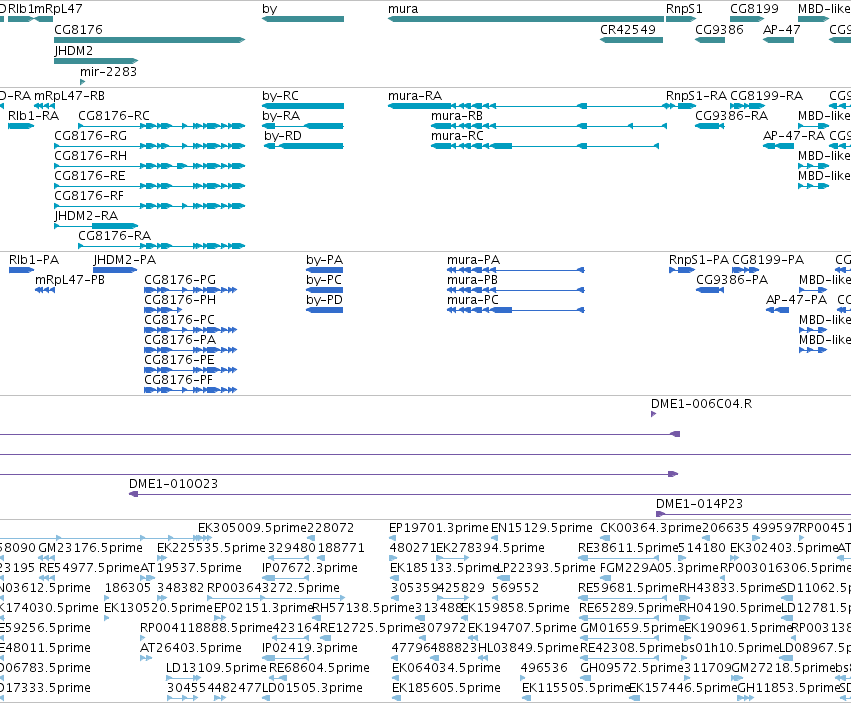Click protein CG8176-PE
This screenshot has height=703, width=851.
point(179,360)
